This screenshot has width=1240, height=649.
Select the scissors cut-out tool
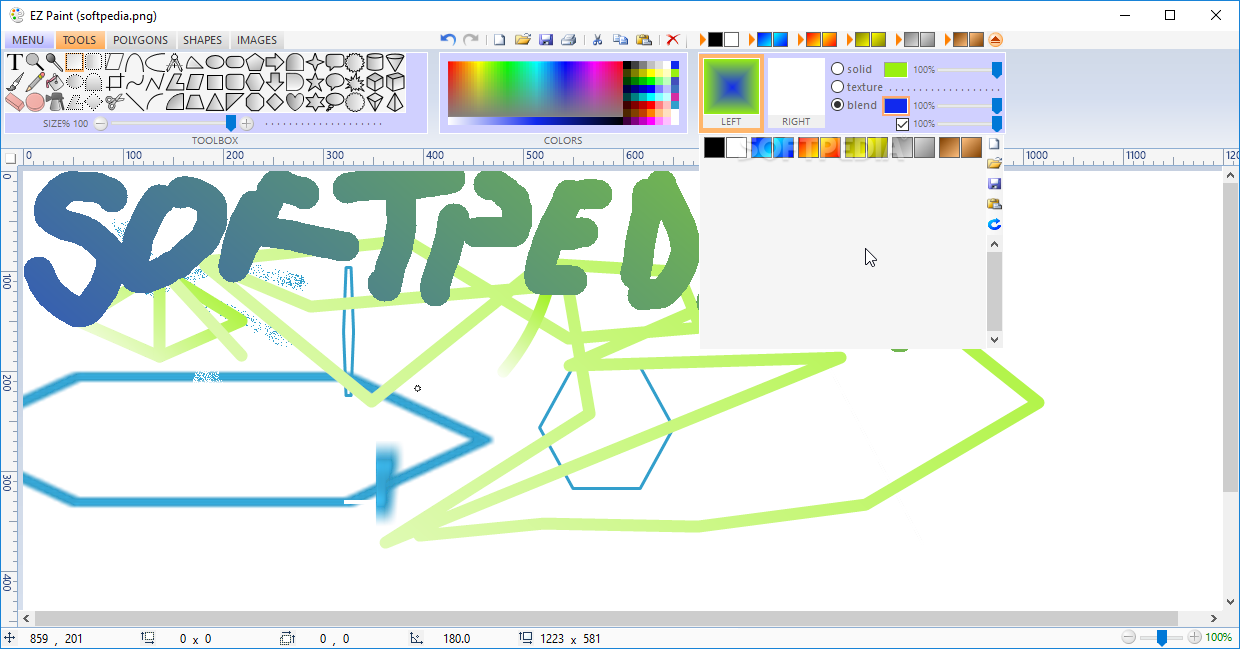114,103
